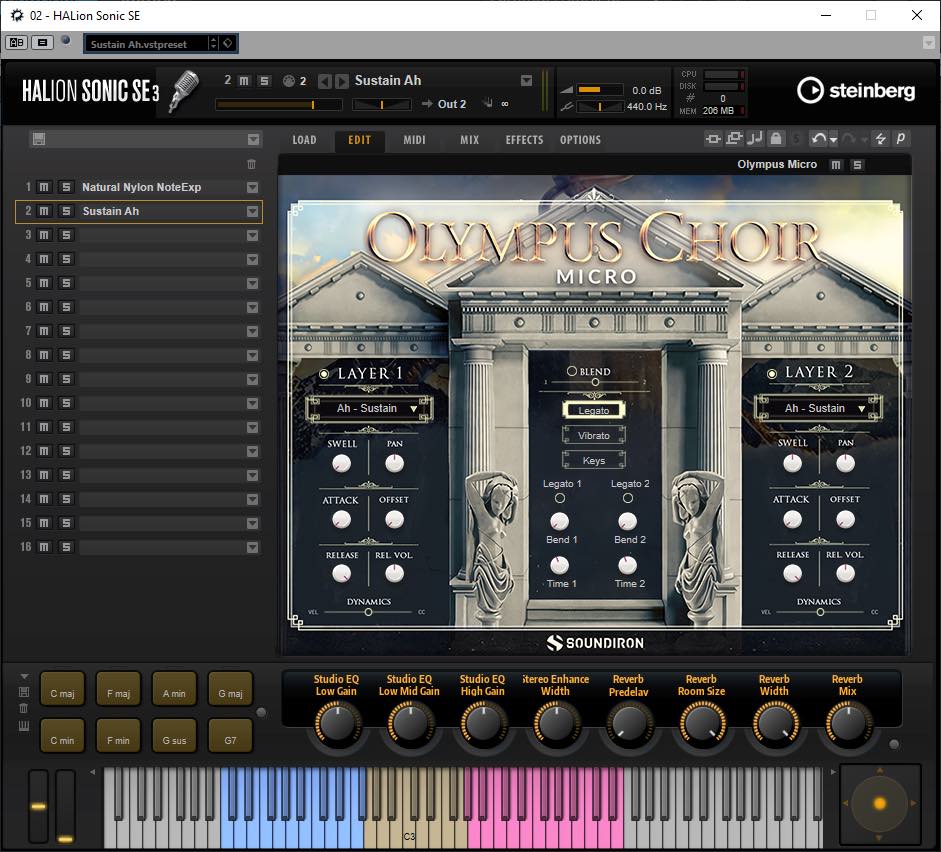Switch to the LOAD tab

coord(304,140)
